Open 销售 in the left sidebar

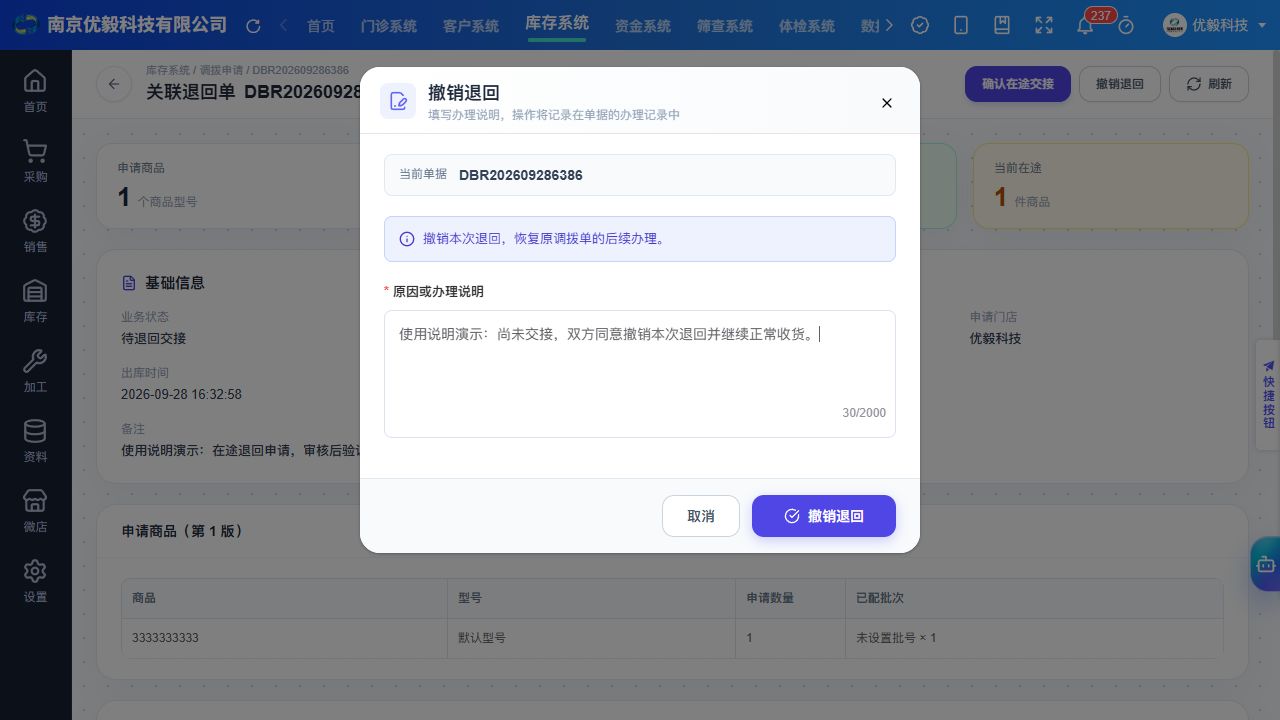[x=35, y=231]
